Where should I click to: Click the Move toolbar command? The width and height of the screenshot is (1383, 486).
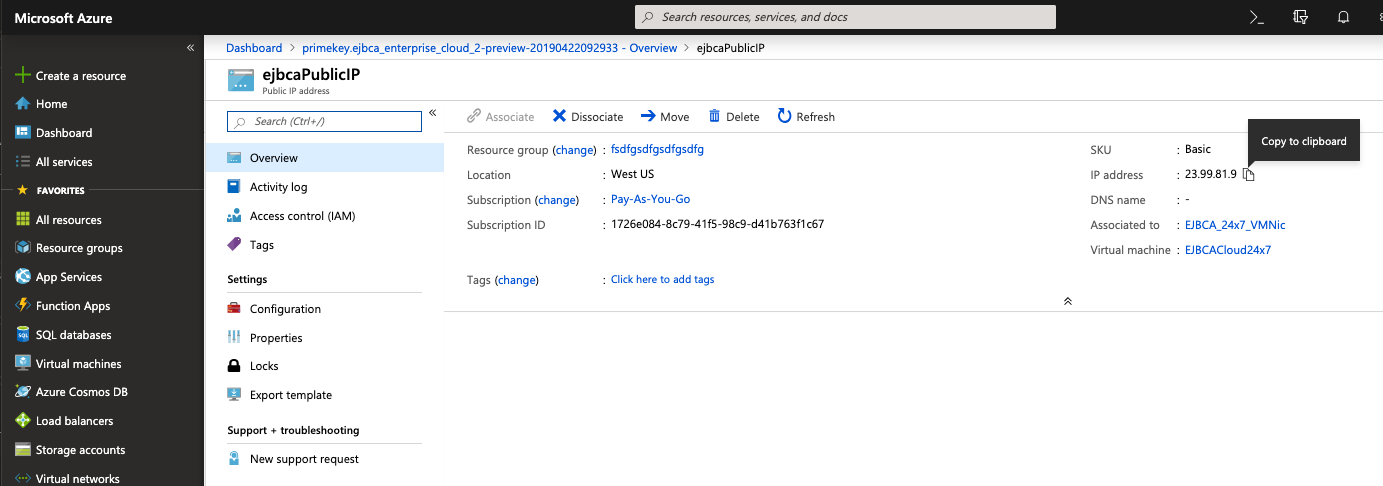pos(665,117)
